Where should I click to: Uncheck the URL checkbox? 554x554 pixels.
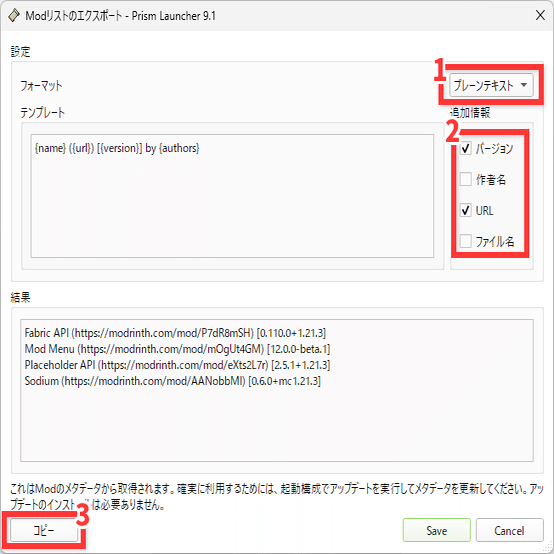tap(465, 211)
